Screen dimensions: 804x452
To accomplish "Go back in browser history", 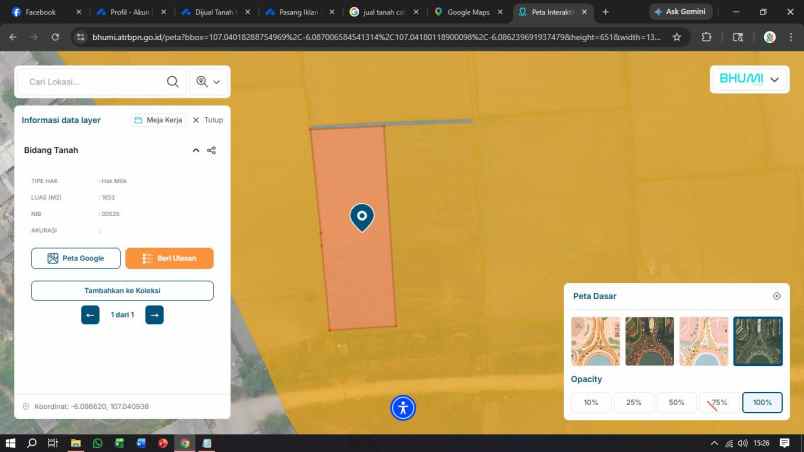I will [x=13, y=37].
